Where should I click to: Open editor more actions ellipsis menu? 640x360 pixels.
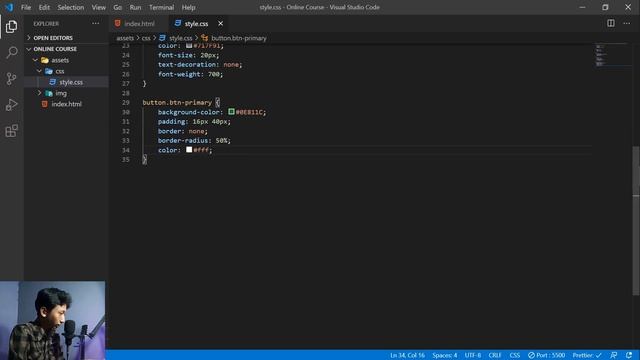pyautogui.click(x=627, y=23)
